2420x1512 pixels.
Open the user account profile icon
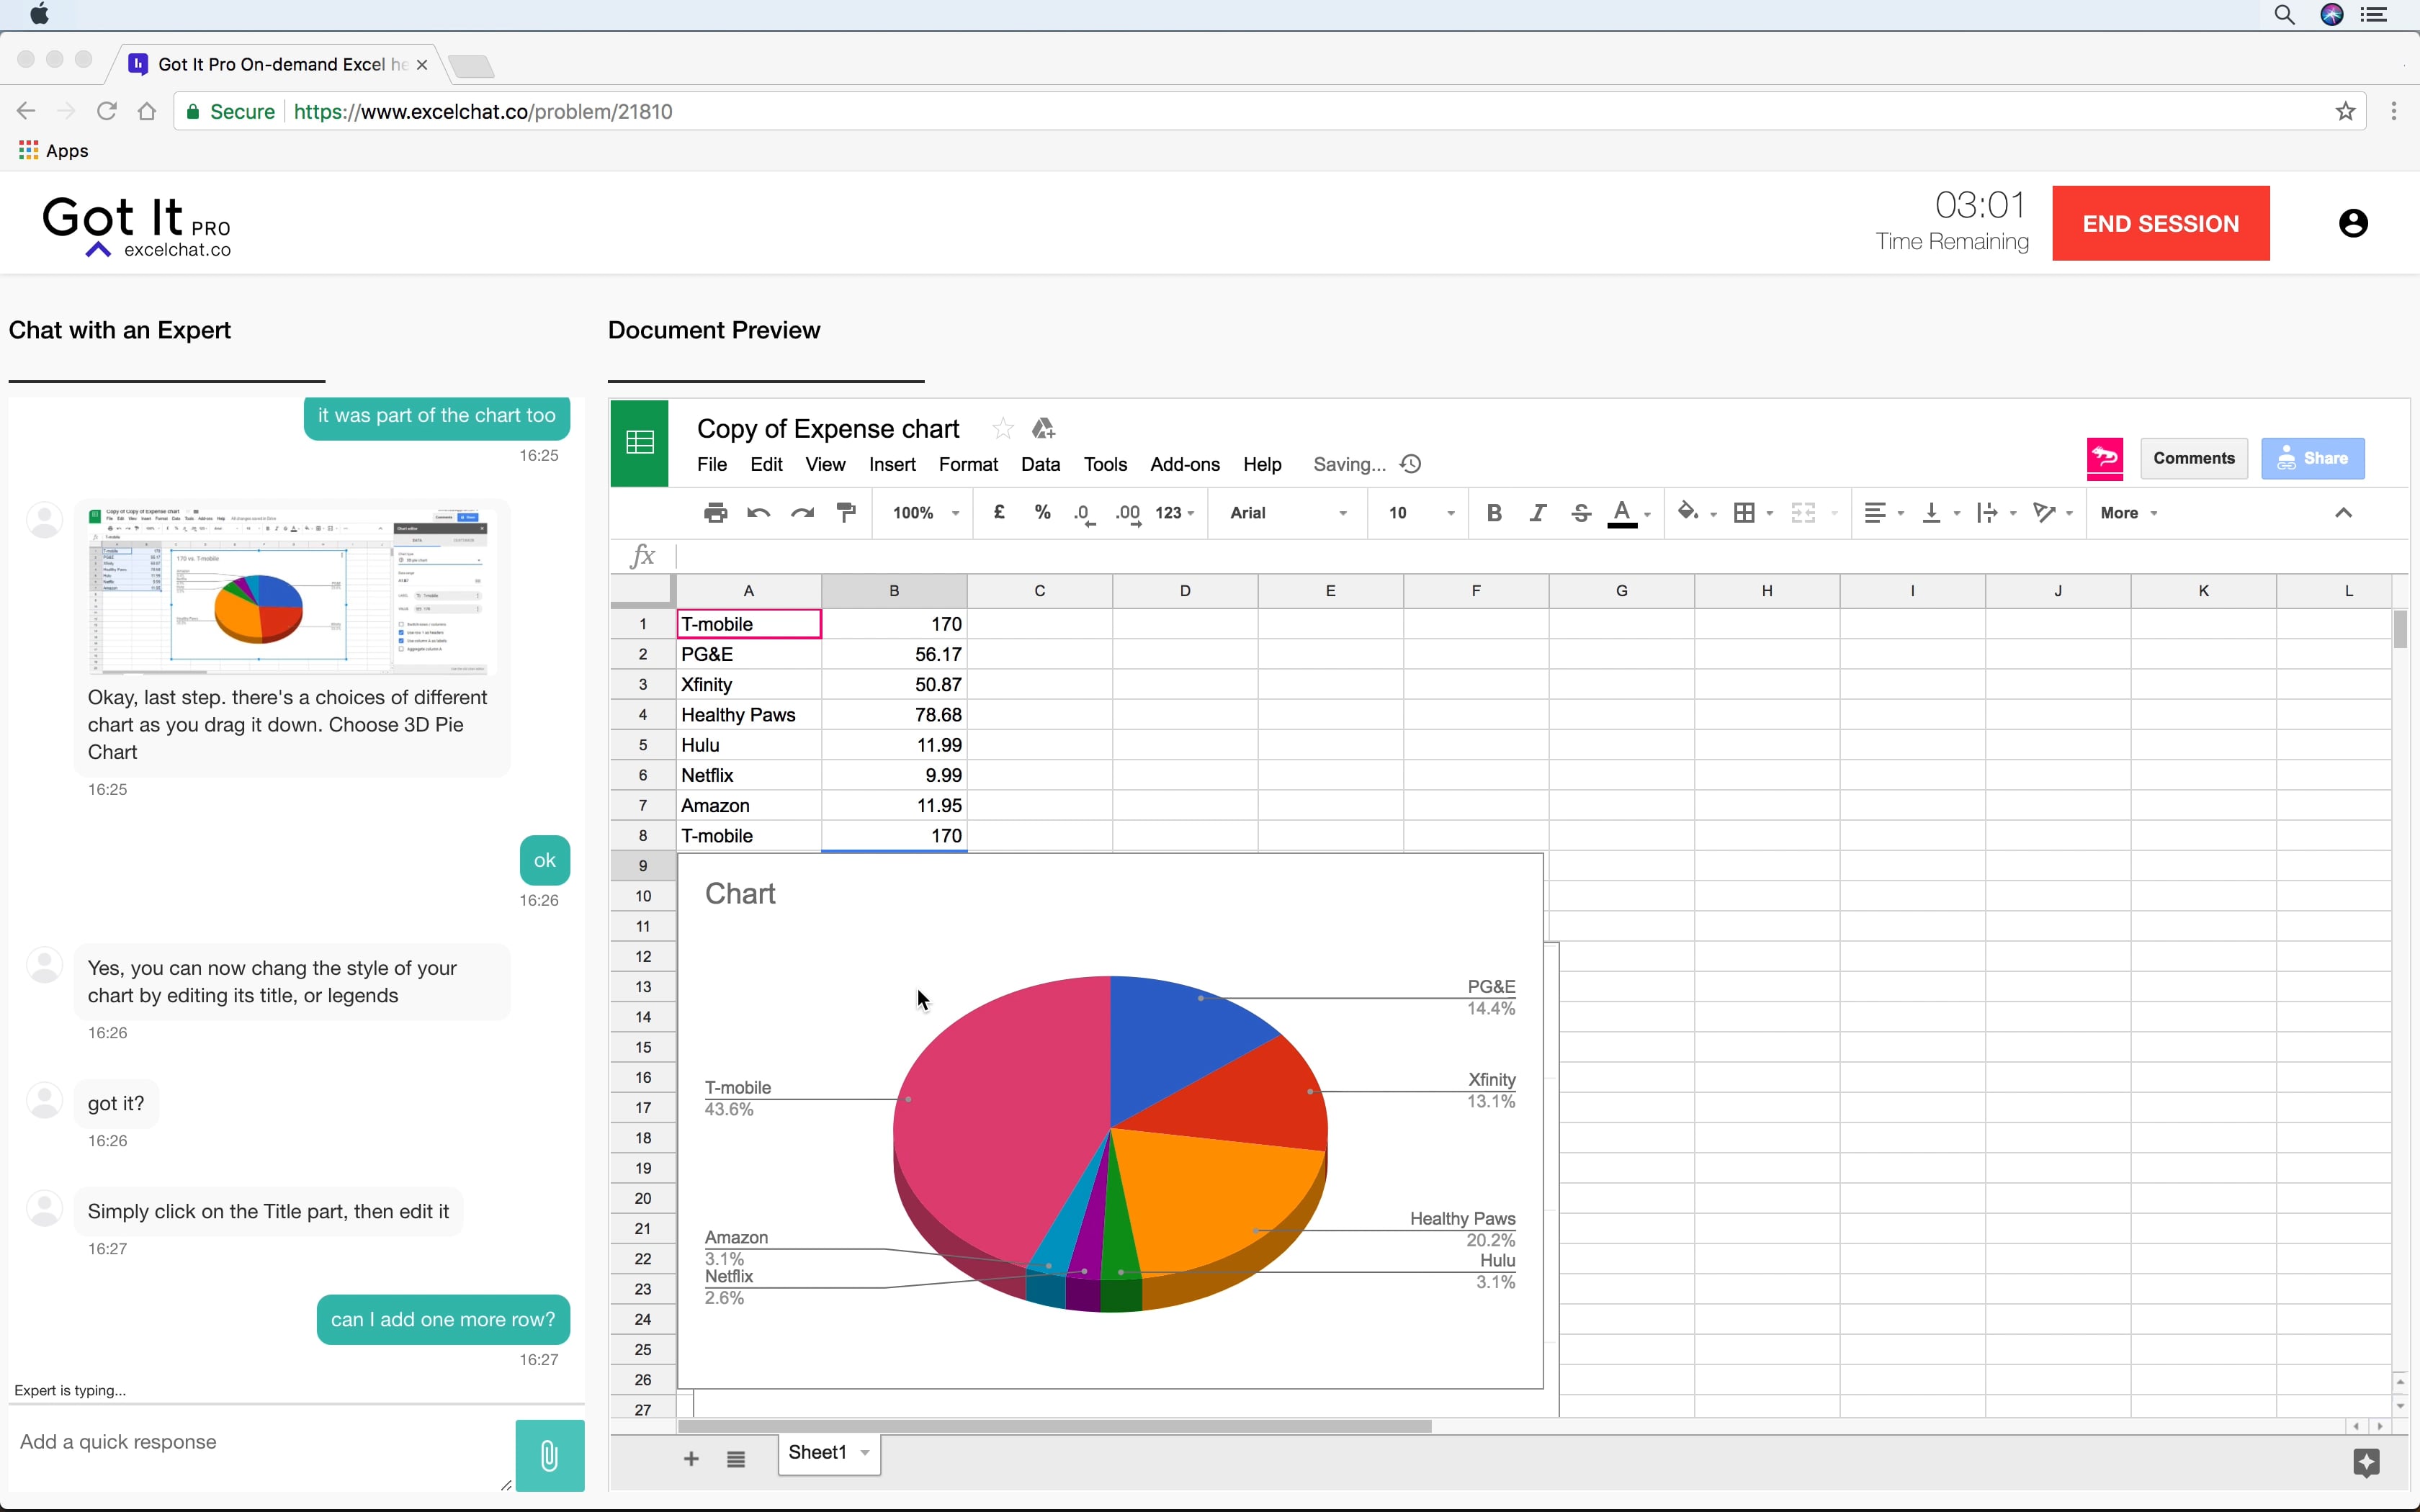pos(2353,223)
